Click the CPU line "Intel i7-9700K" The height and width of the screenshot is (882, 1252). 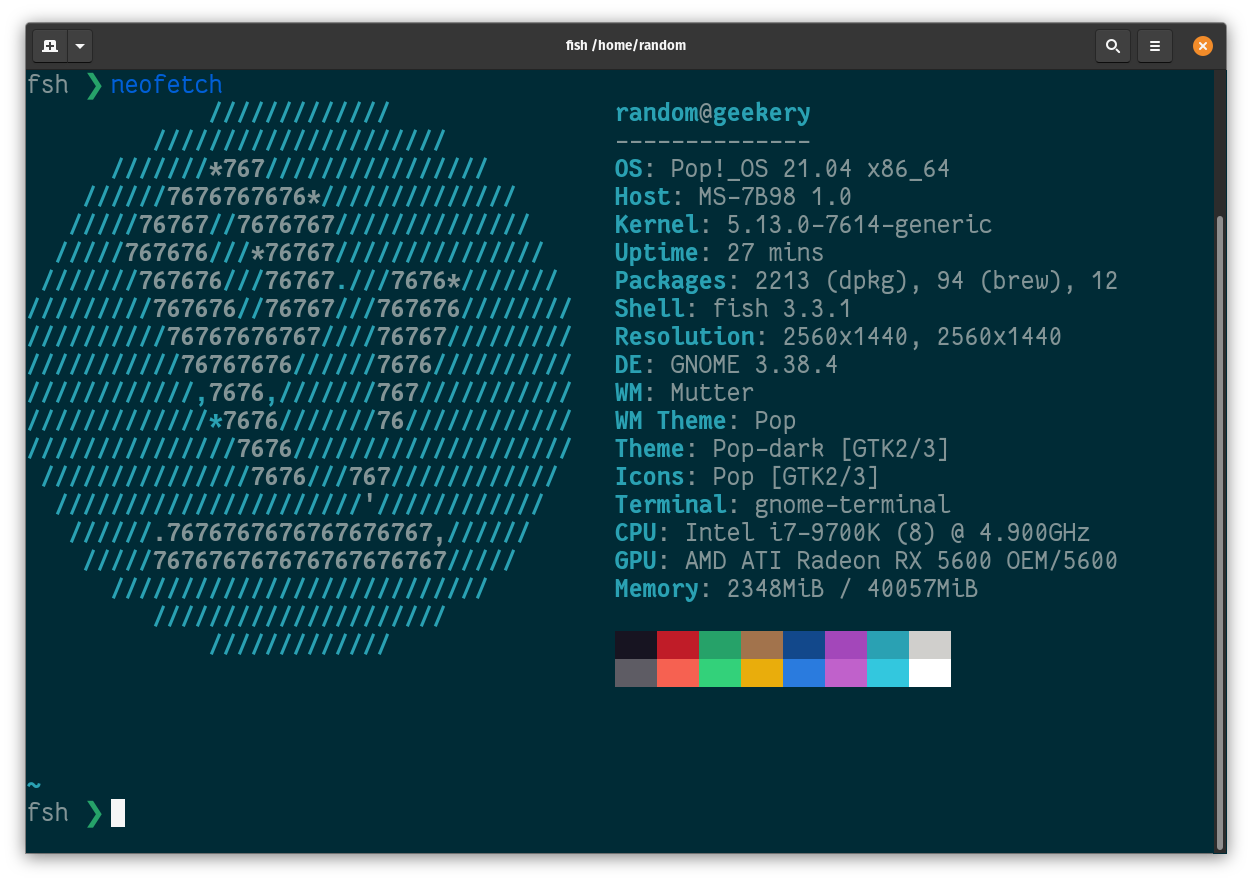click(x=852, y=533)
